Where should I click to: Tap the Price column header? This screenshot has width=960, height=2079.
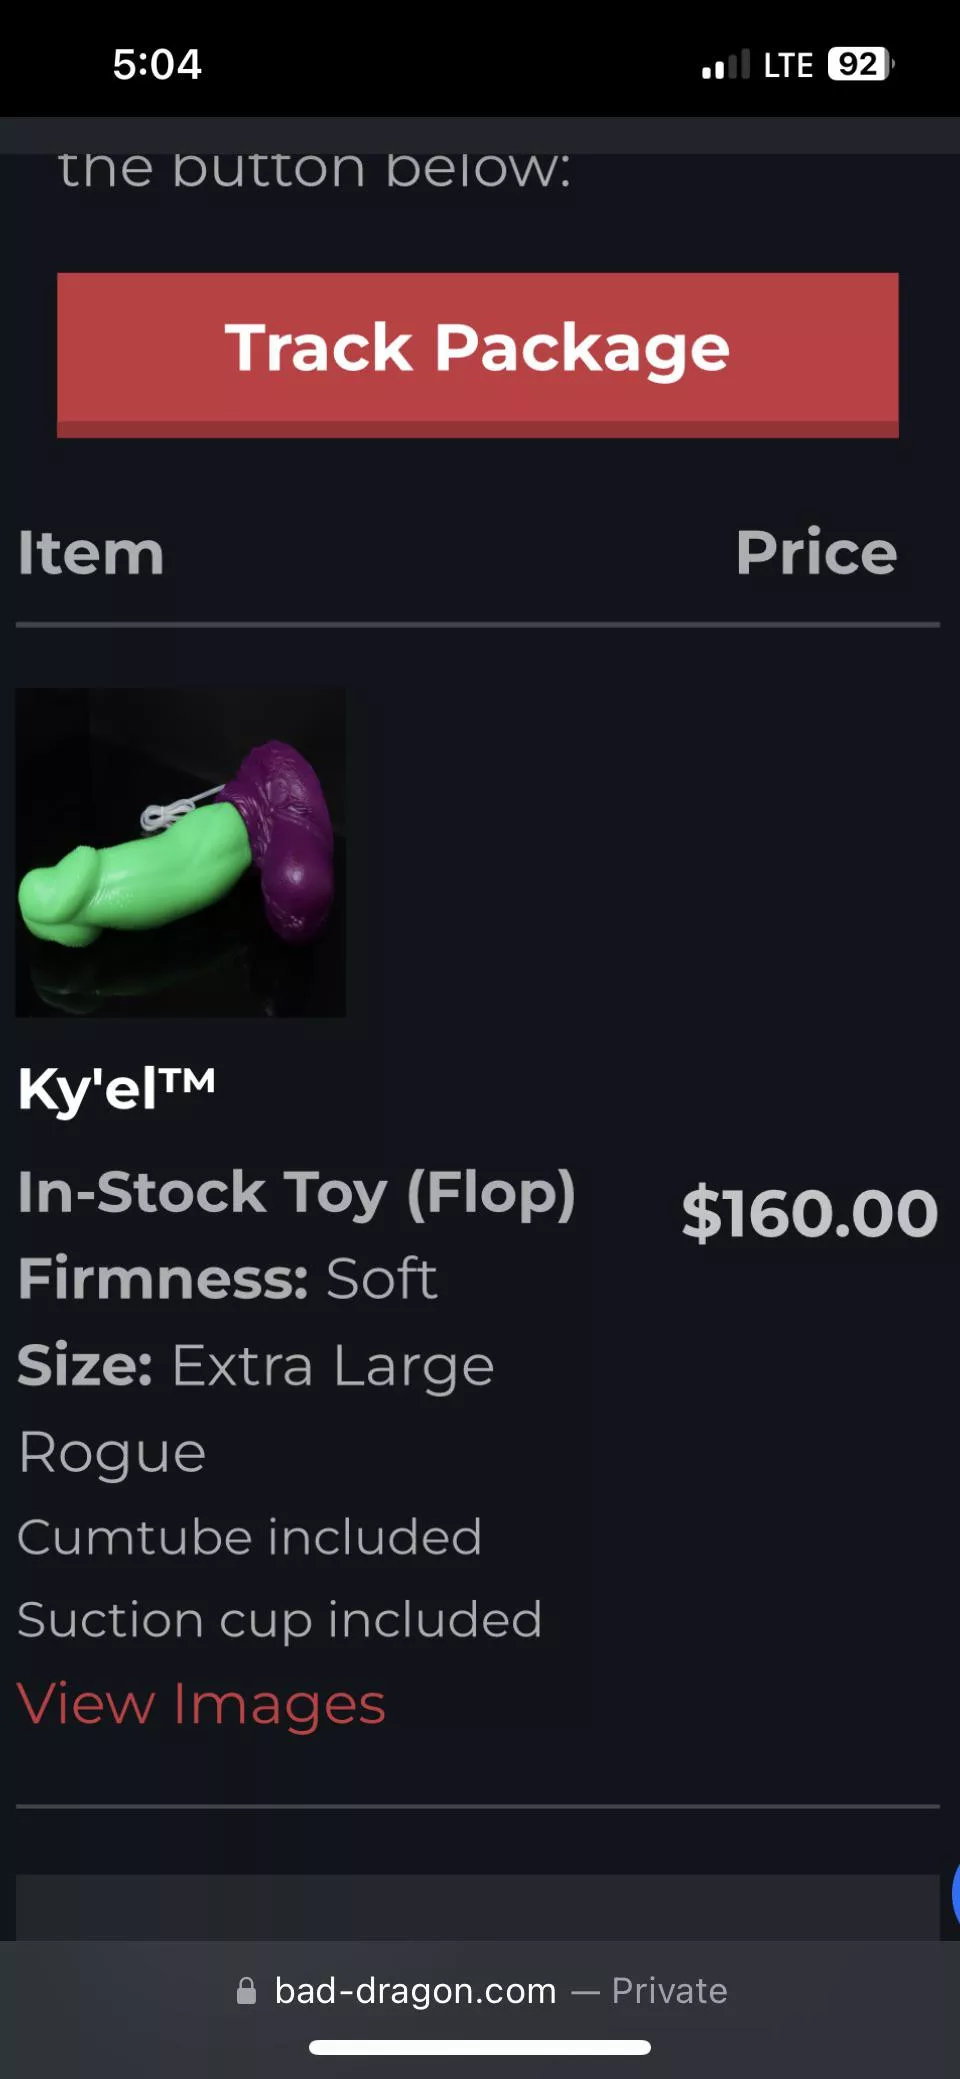tap(816, 554)
